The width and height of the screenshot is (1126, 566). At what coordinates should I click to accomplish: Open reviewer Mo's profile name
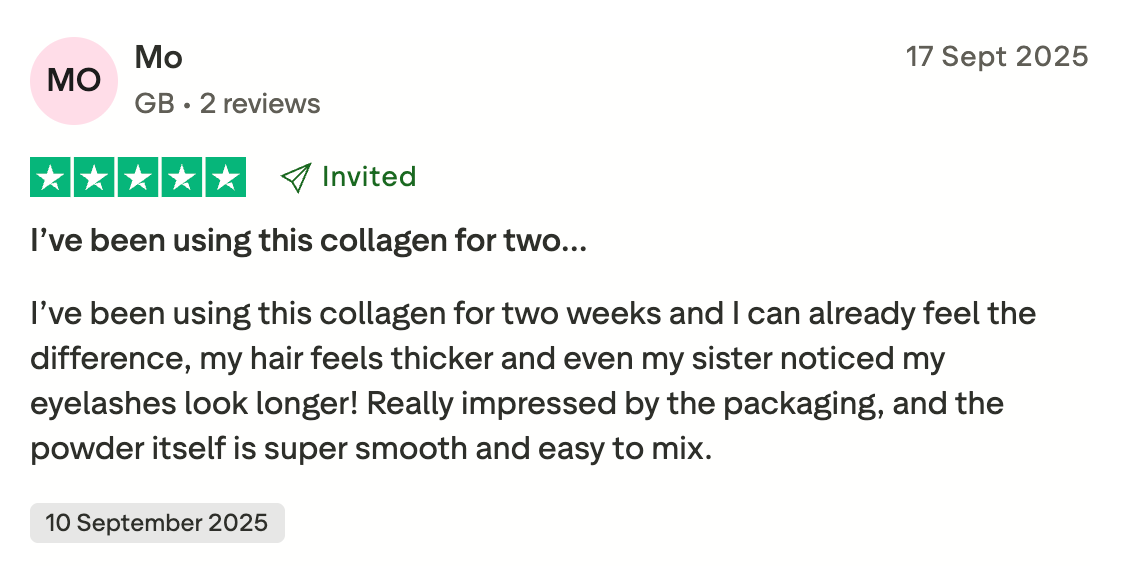[158, 58]
